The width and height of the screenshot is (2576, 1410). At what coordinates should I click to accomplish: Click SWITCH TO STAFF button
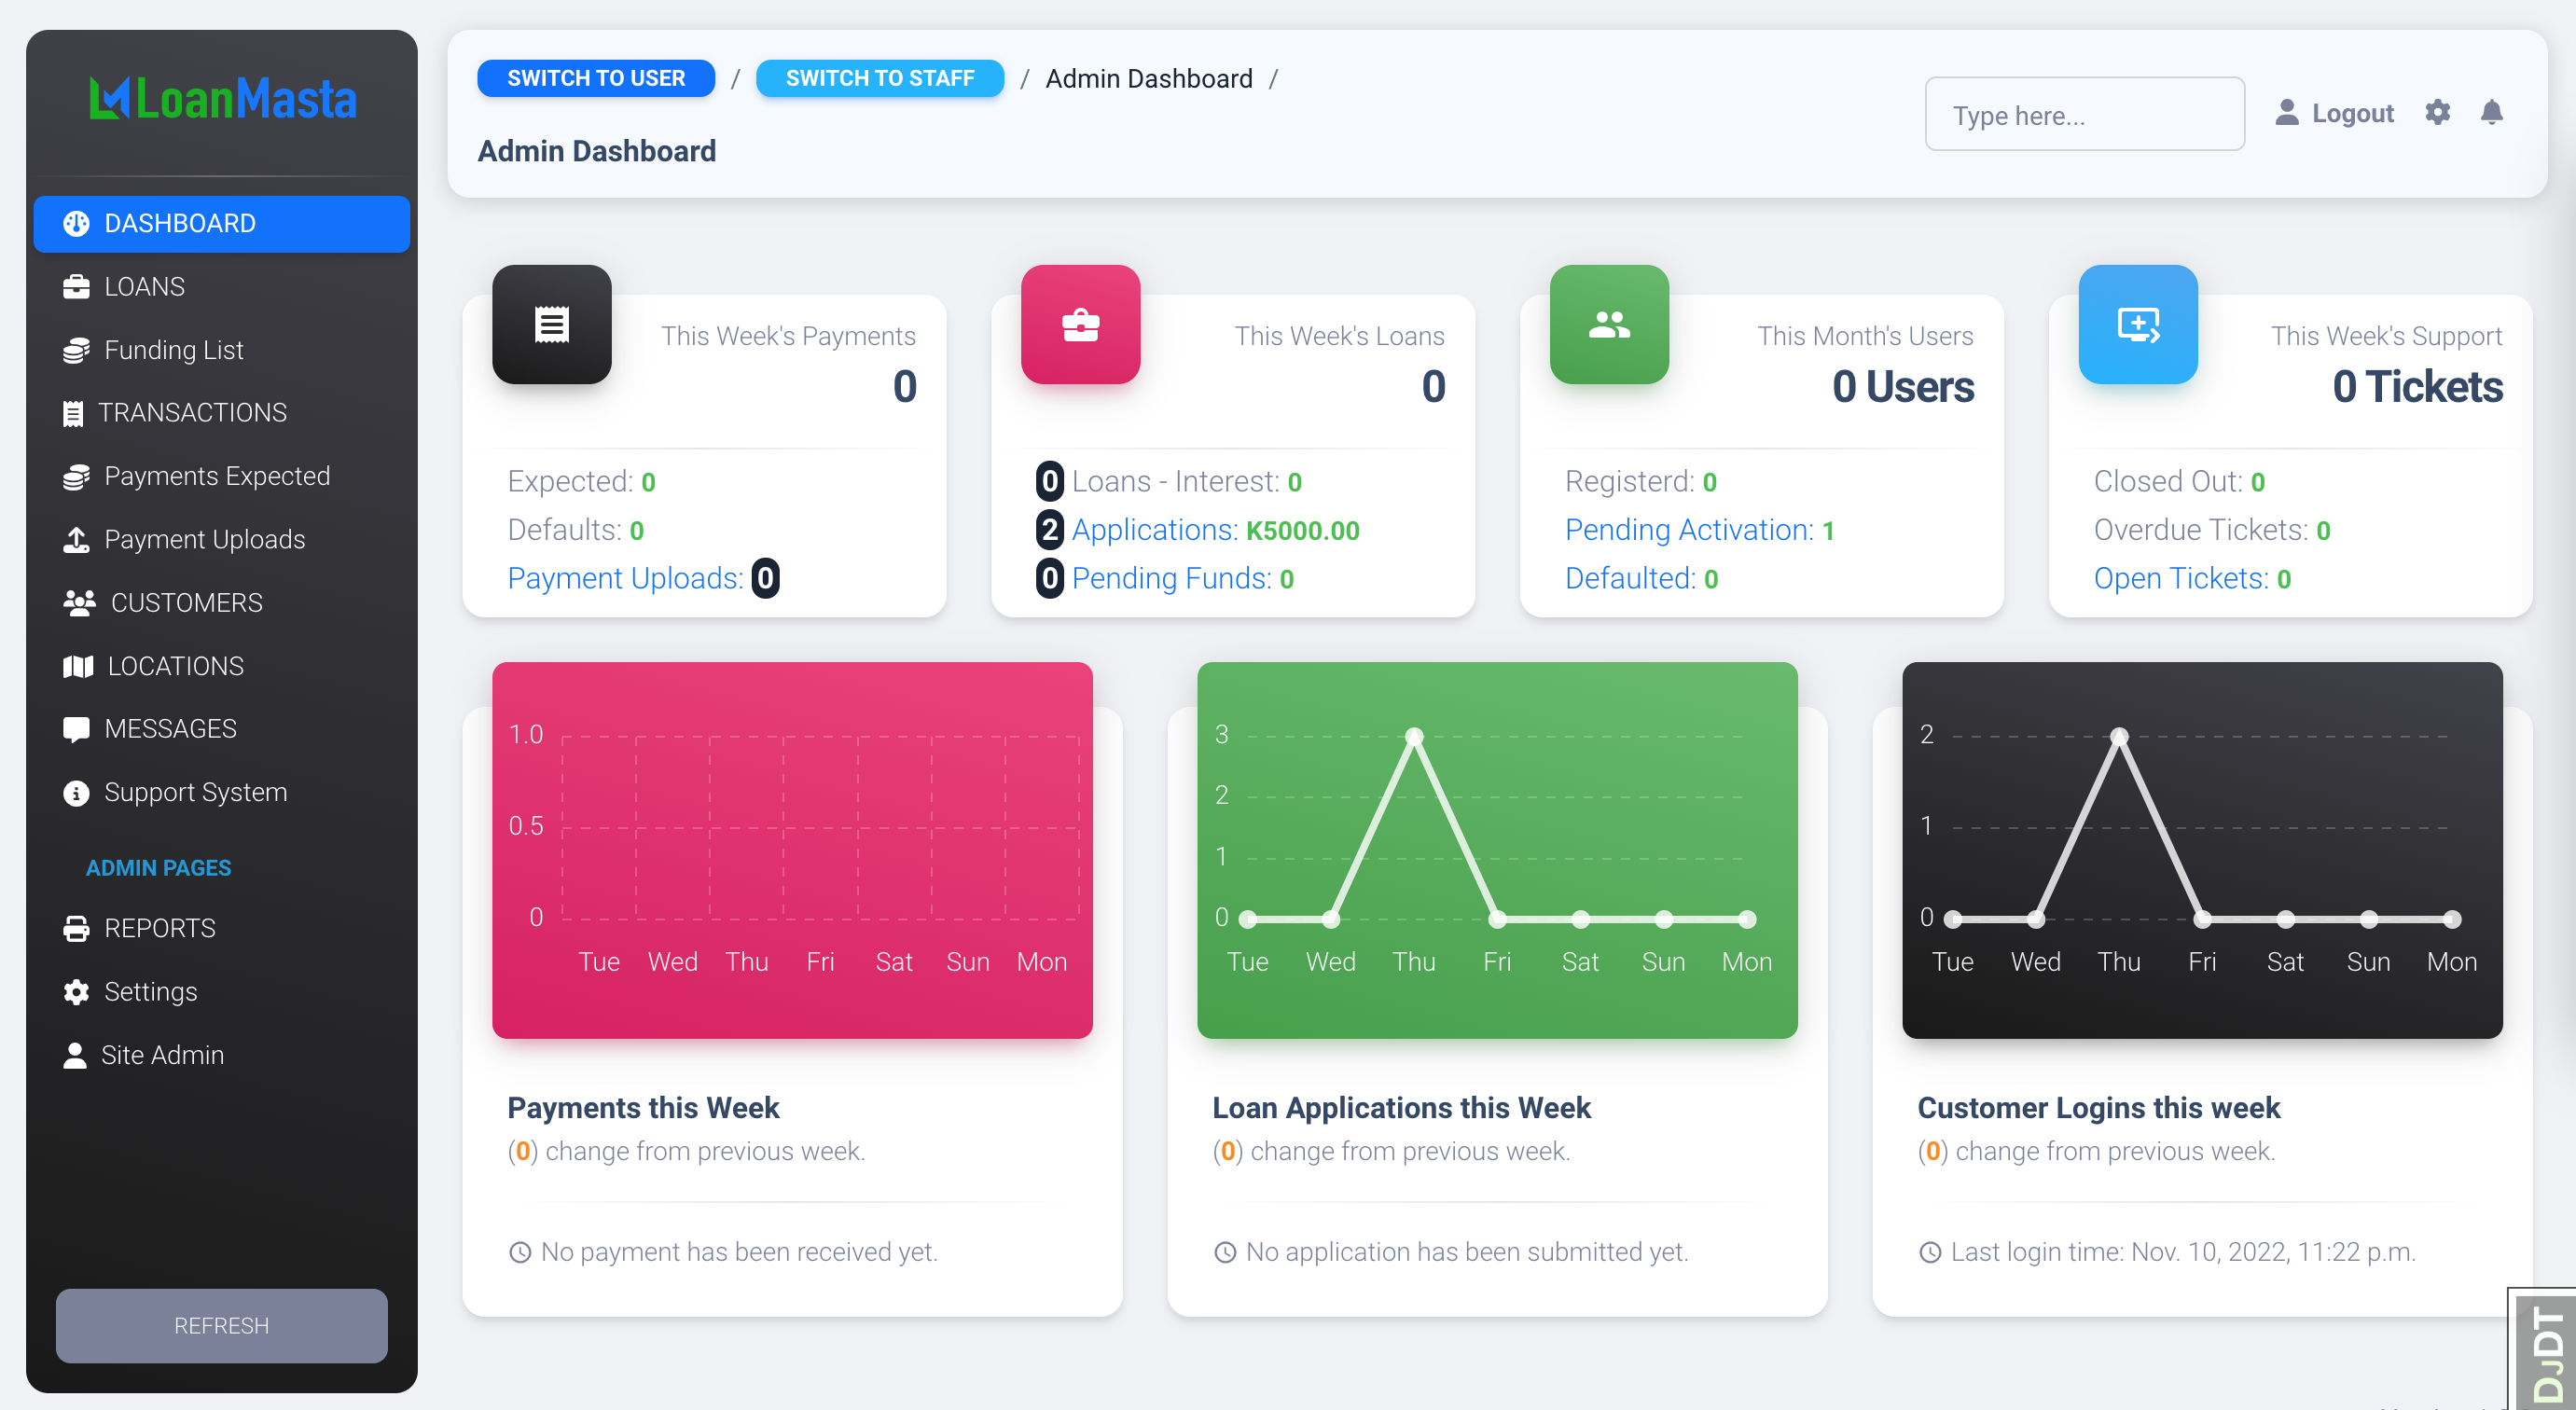tap(880, 78)
